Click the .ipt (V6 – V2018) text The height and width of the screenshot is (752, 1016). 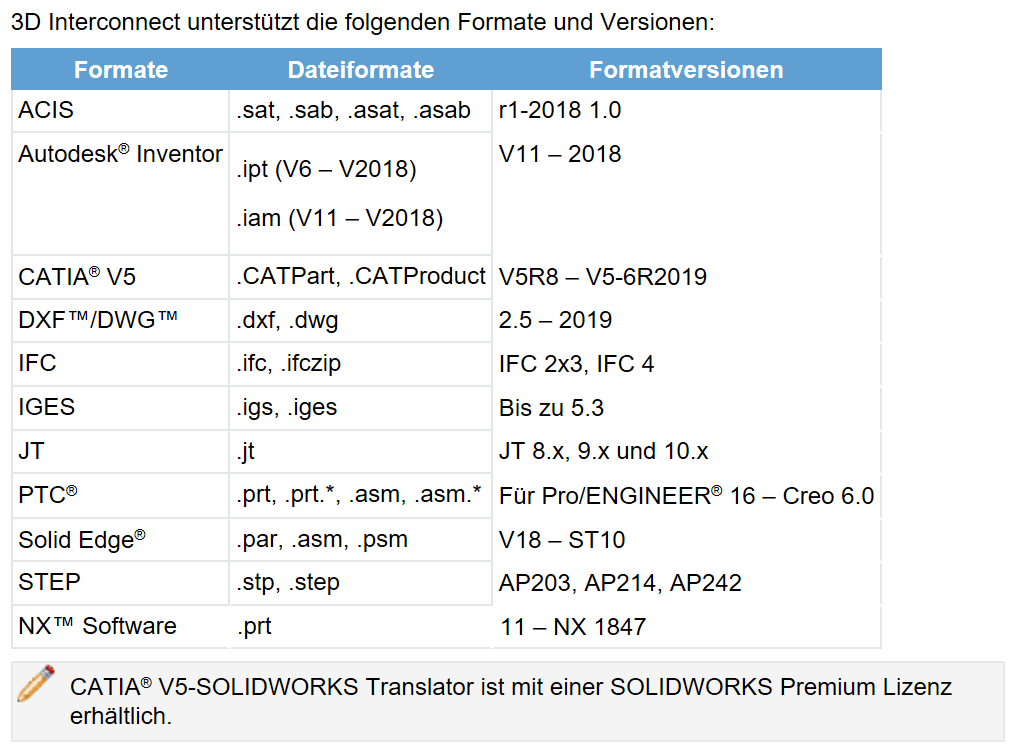tap(327, 170)
